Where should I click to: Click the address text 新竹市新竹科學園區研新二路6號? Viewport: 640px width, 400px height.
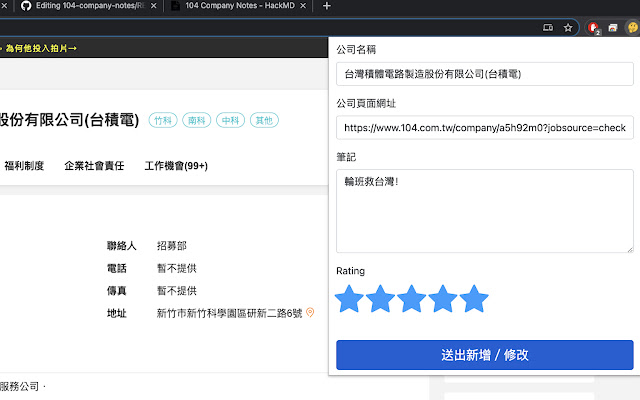tap(229, 313)
